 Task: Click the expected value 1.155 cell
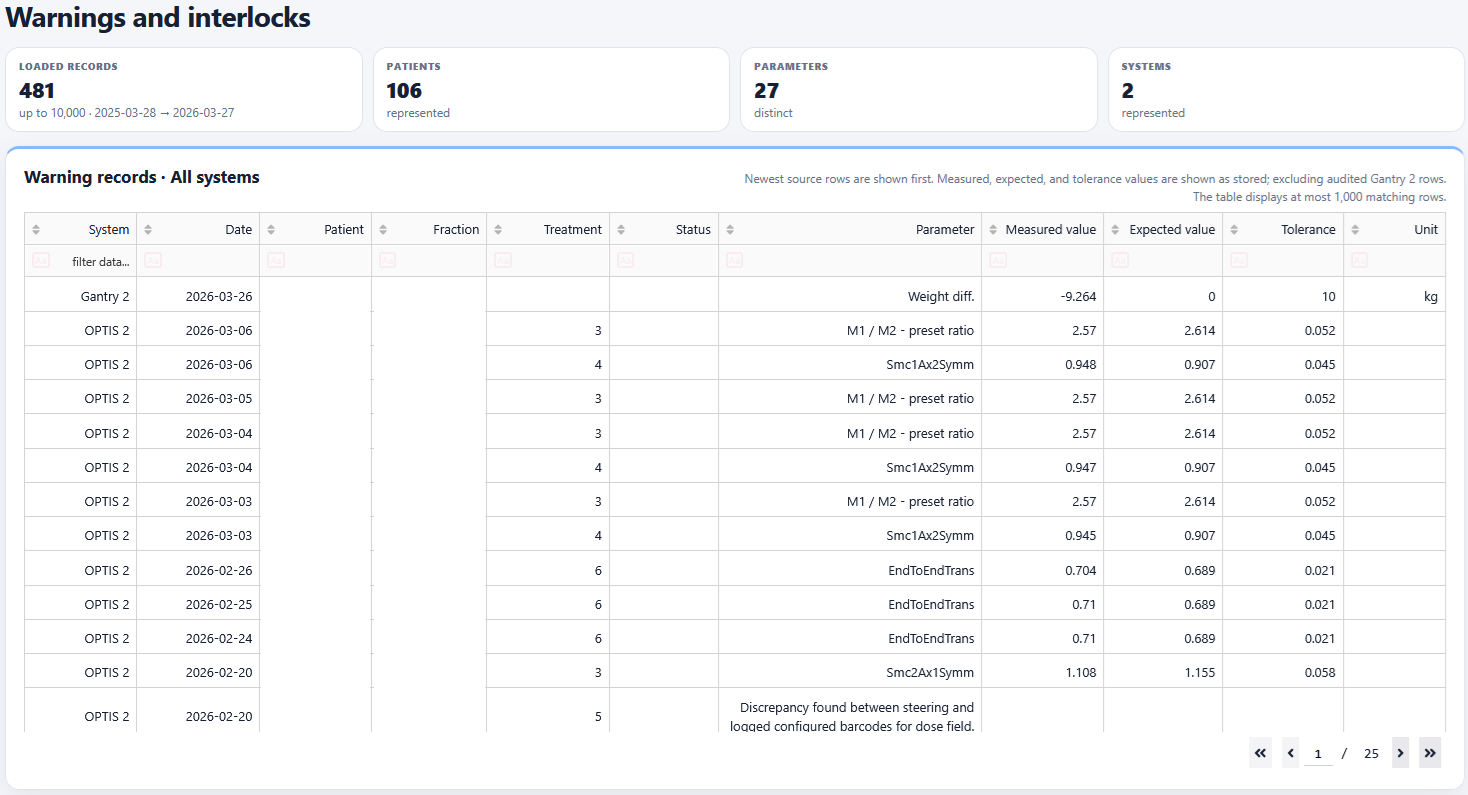point(1163,672)
